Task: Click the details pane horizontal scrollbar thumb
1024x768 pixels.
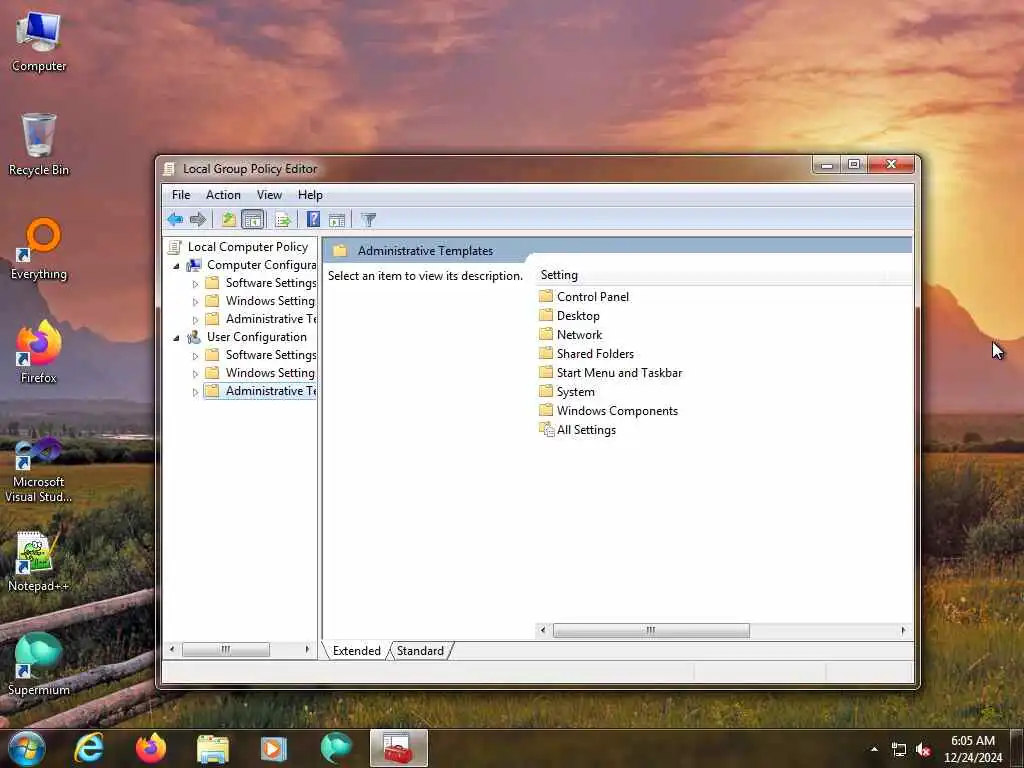Action: (x=651, y=630)
